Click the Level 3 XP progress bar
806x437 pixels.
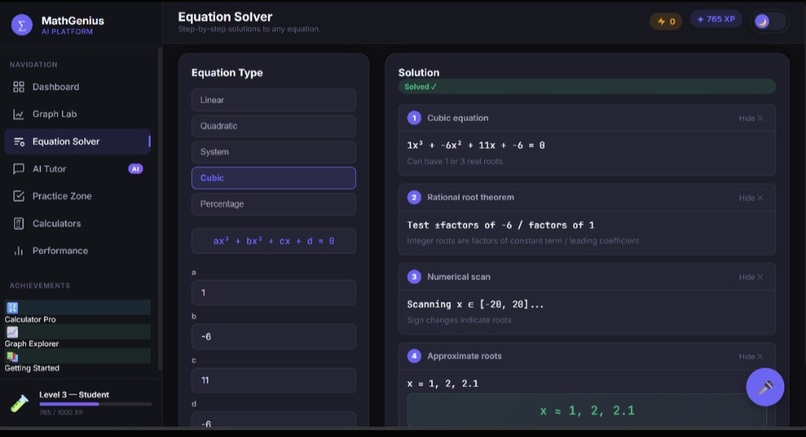[x=96, y=404]
